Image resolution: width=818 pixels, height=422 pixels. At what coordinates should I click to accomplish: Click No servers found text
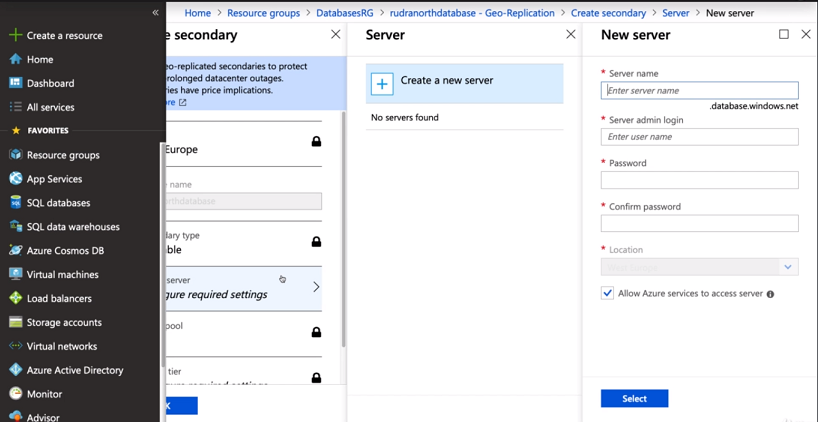pos(404,117)
